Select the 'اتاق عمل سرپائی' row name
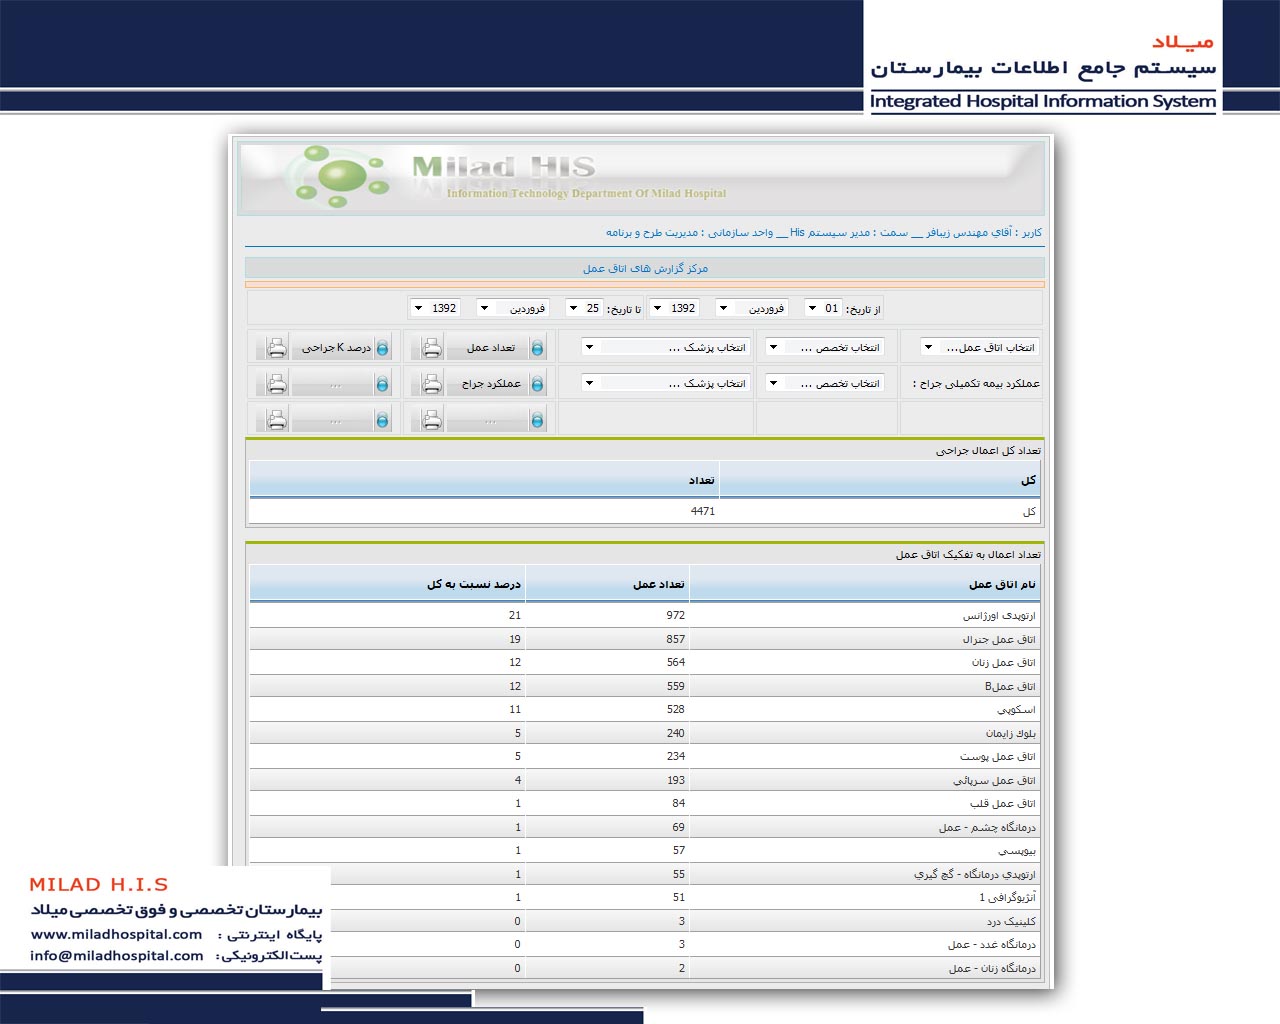1280x1024 pixels. click(995, 780)
